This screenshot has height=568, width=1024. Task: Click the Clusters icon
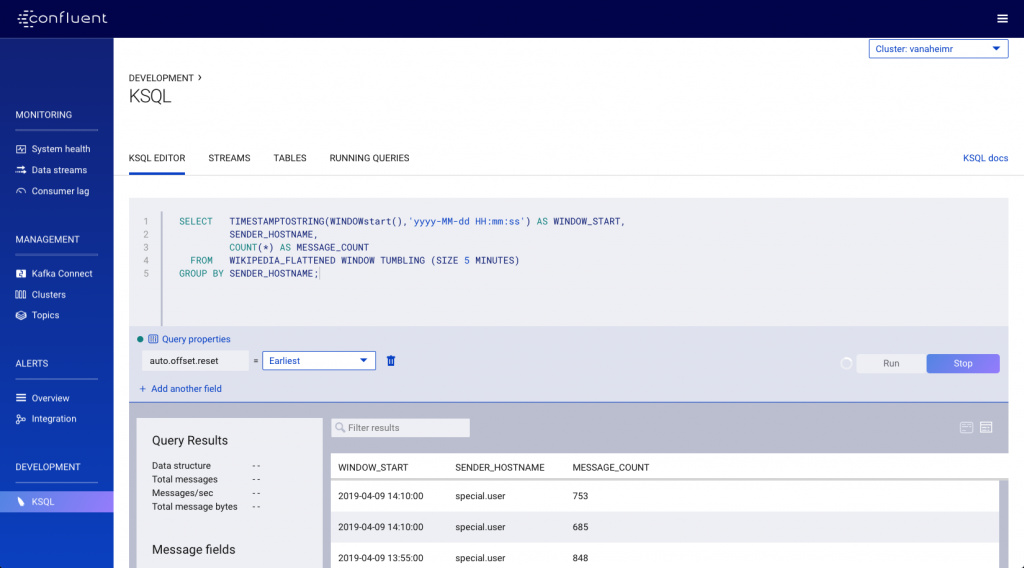coord(21,294)
